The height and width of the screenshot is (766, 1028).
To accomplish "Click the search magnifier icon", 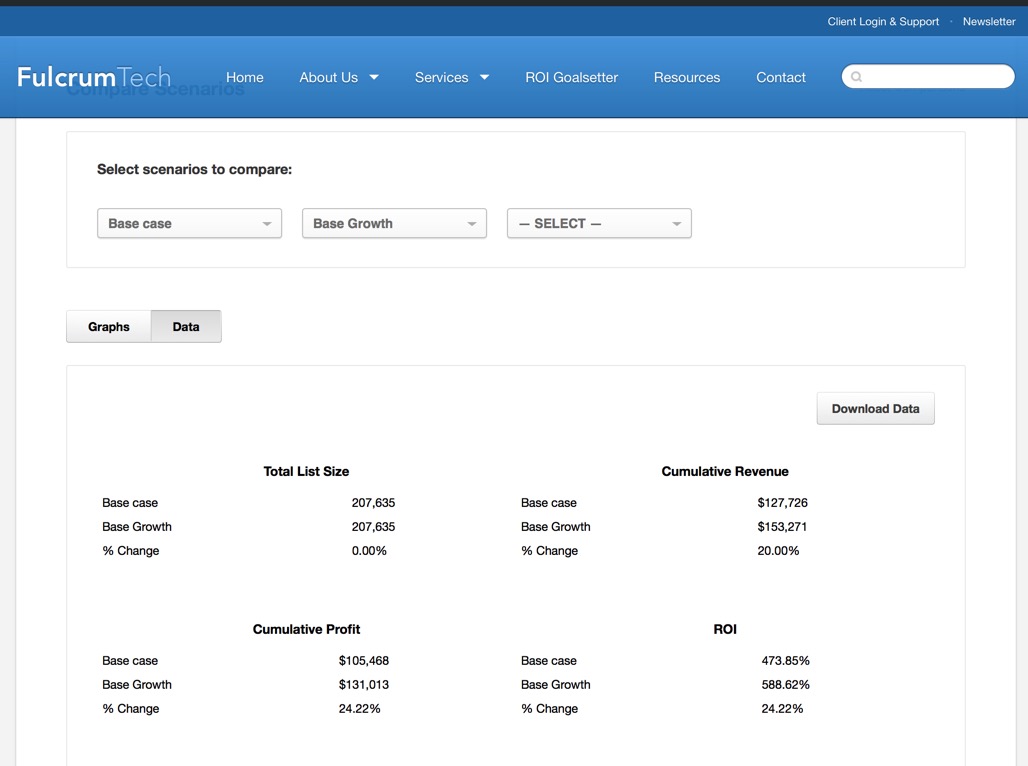I will point(855,76).
